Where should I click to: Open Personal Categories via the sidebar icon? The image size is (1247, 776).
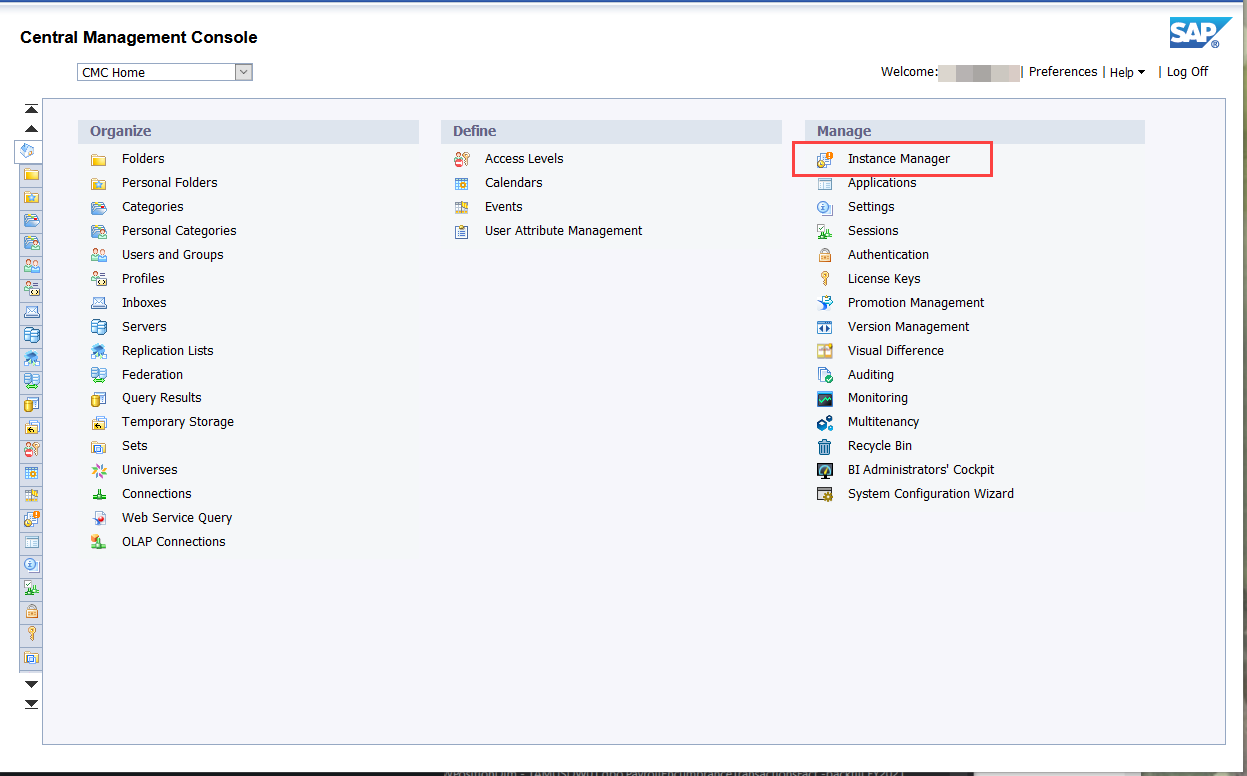point(32,243)
